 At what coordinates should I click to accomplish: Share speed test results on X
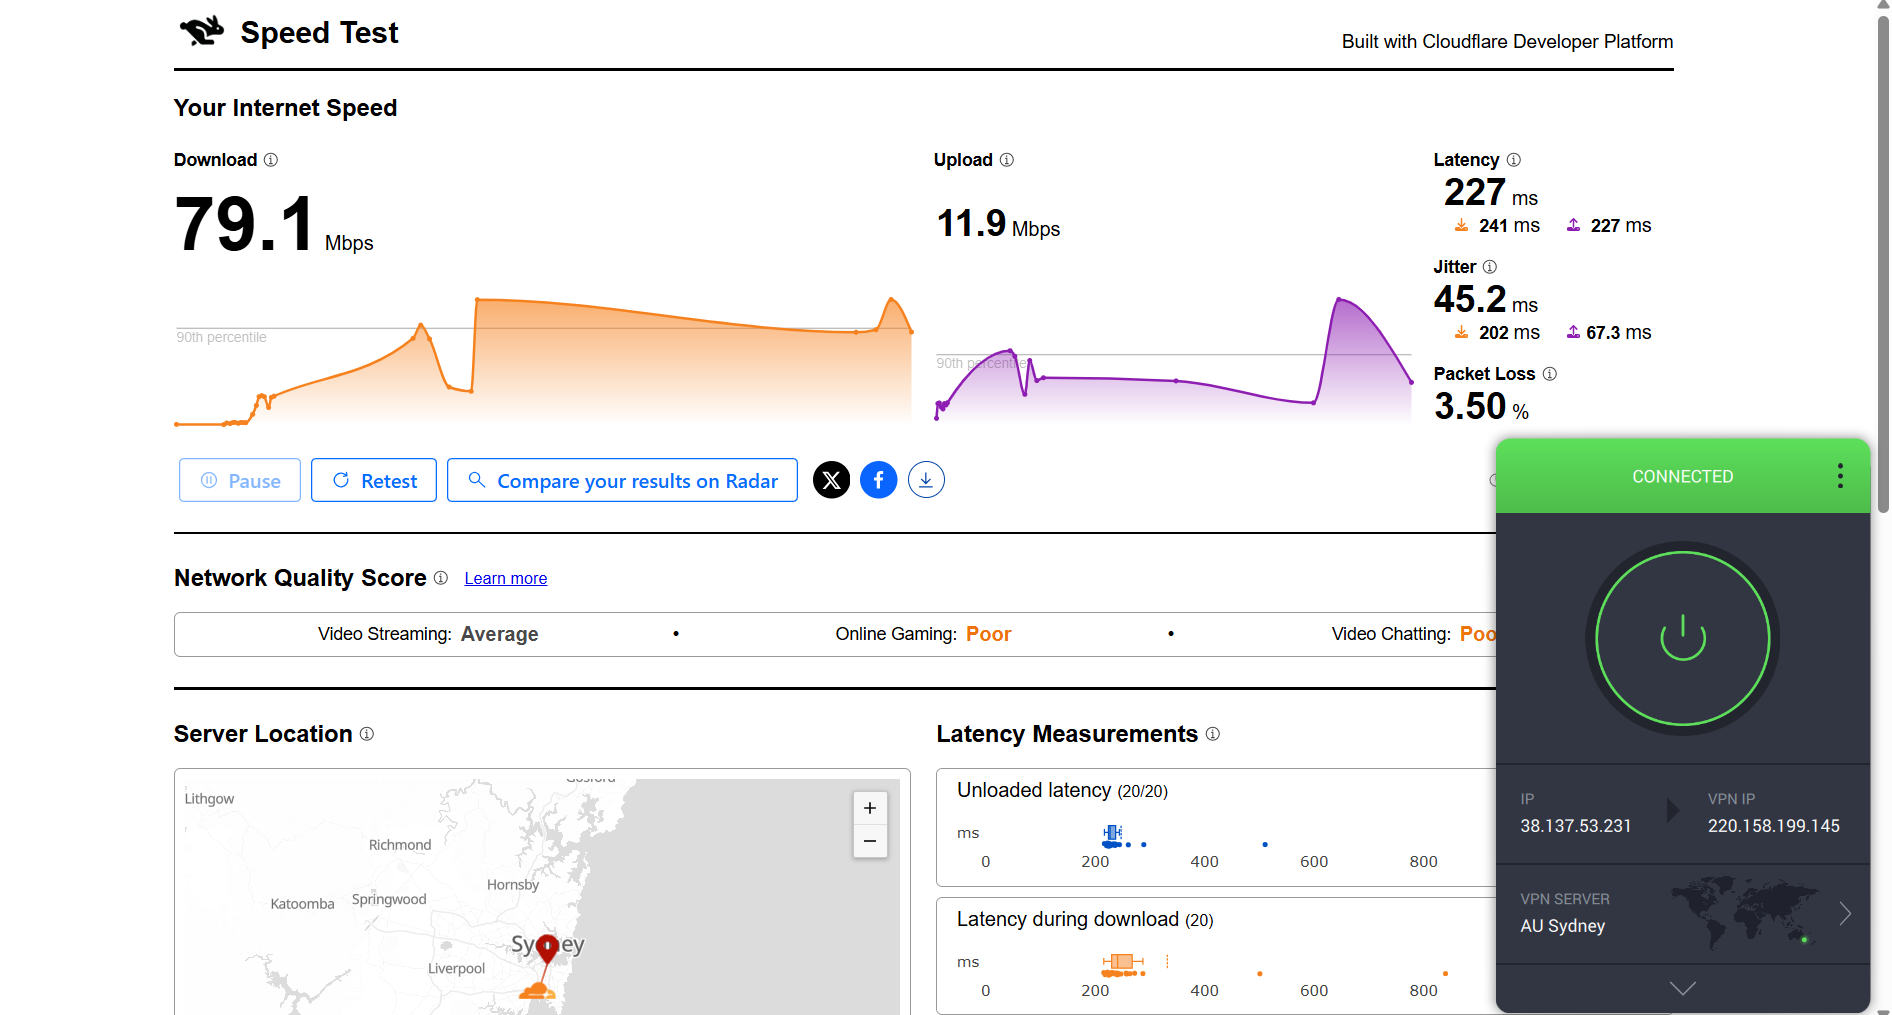pyautogui.click(x=831, y=480)
